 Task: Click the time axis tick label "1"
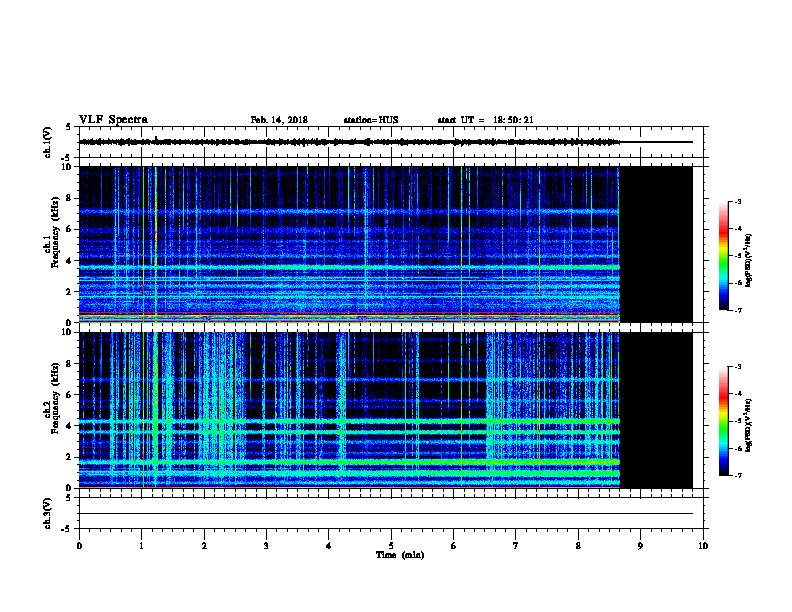click(141, 546)
